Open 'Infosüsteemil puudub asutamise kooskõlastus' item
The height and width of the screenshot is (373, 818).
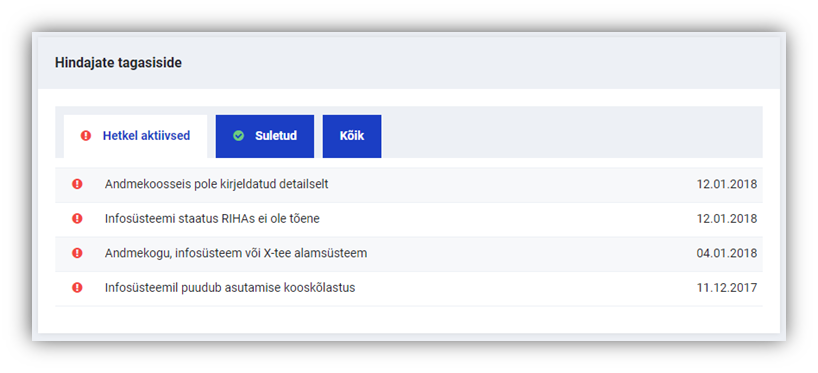coord(230,287)
